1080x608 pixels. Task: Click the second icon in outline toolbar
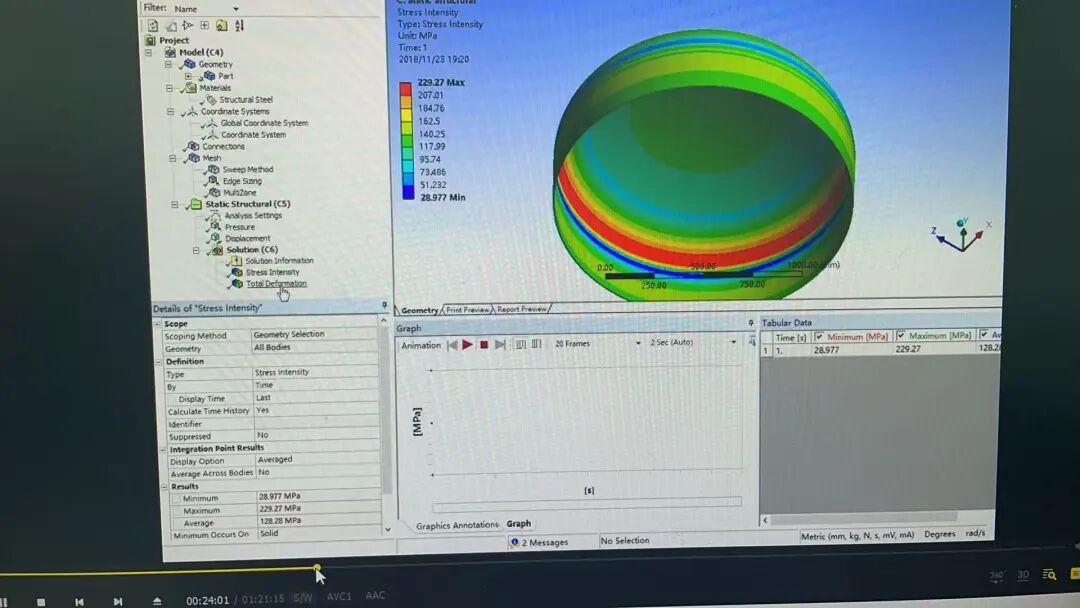[x=171, y=25]
